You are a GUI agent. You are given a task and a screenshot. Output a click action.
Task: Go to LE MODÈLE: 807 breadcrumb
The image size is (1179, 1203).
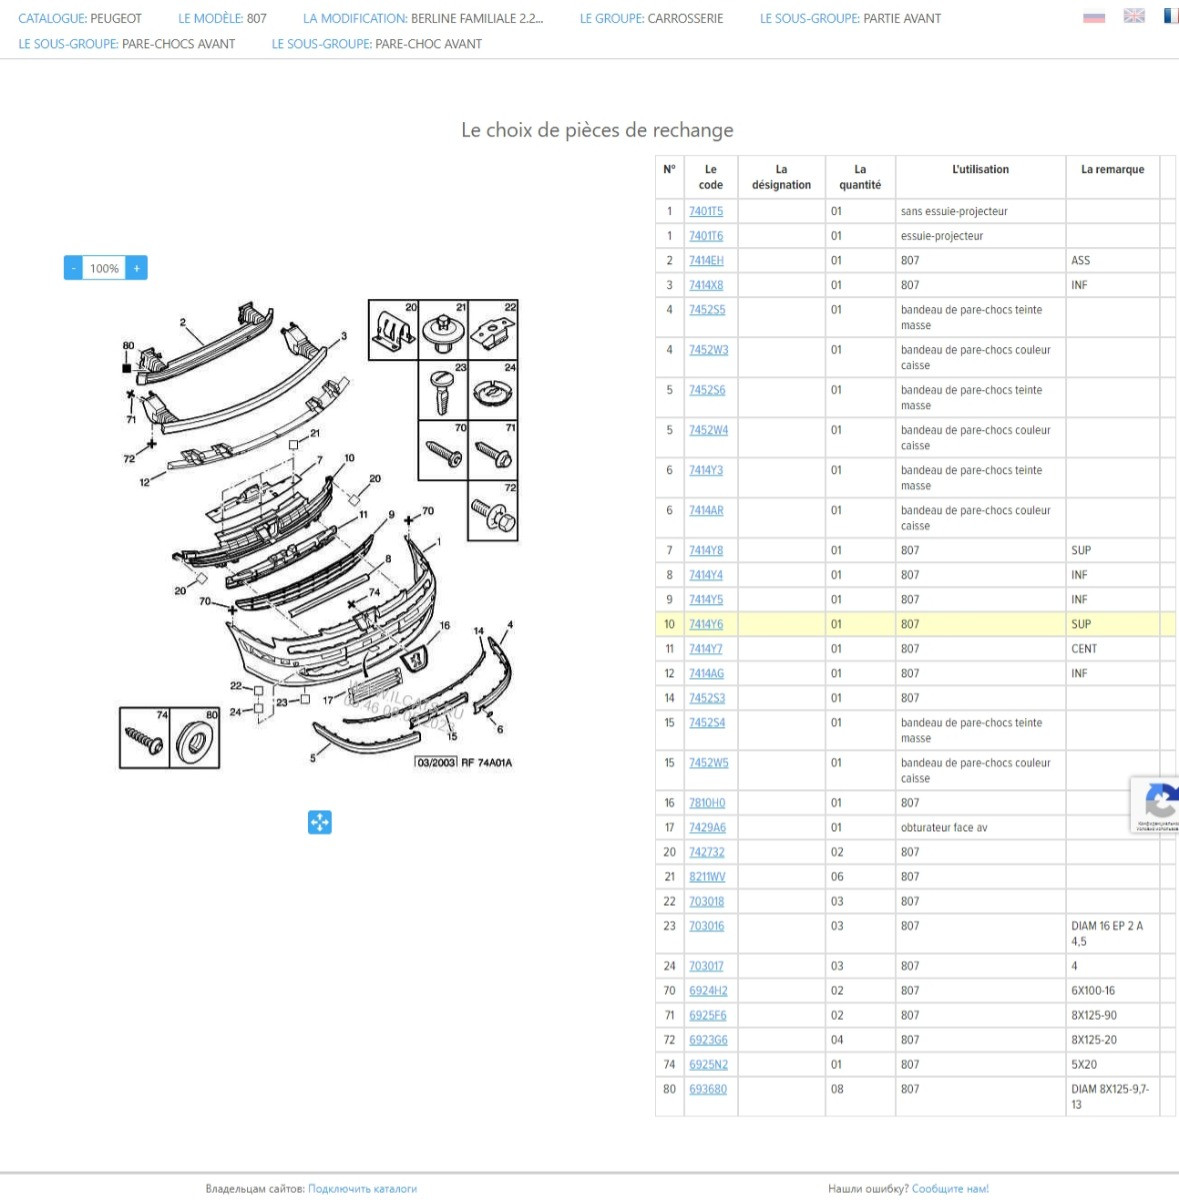222,18
